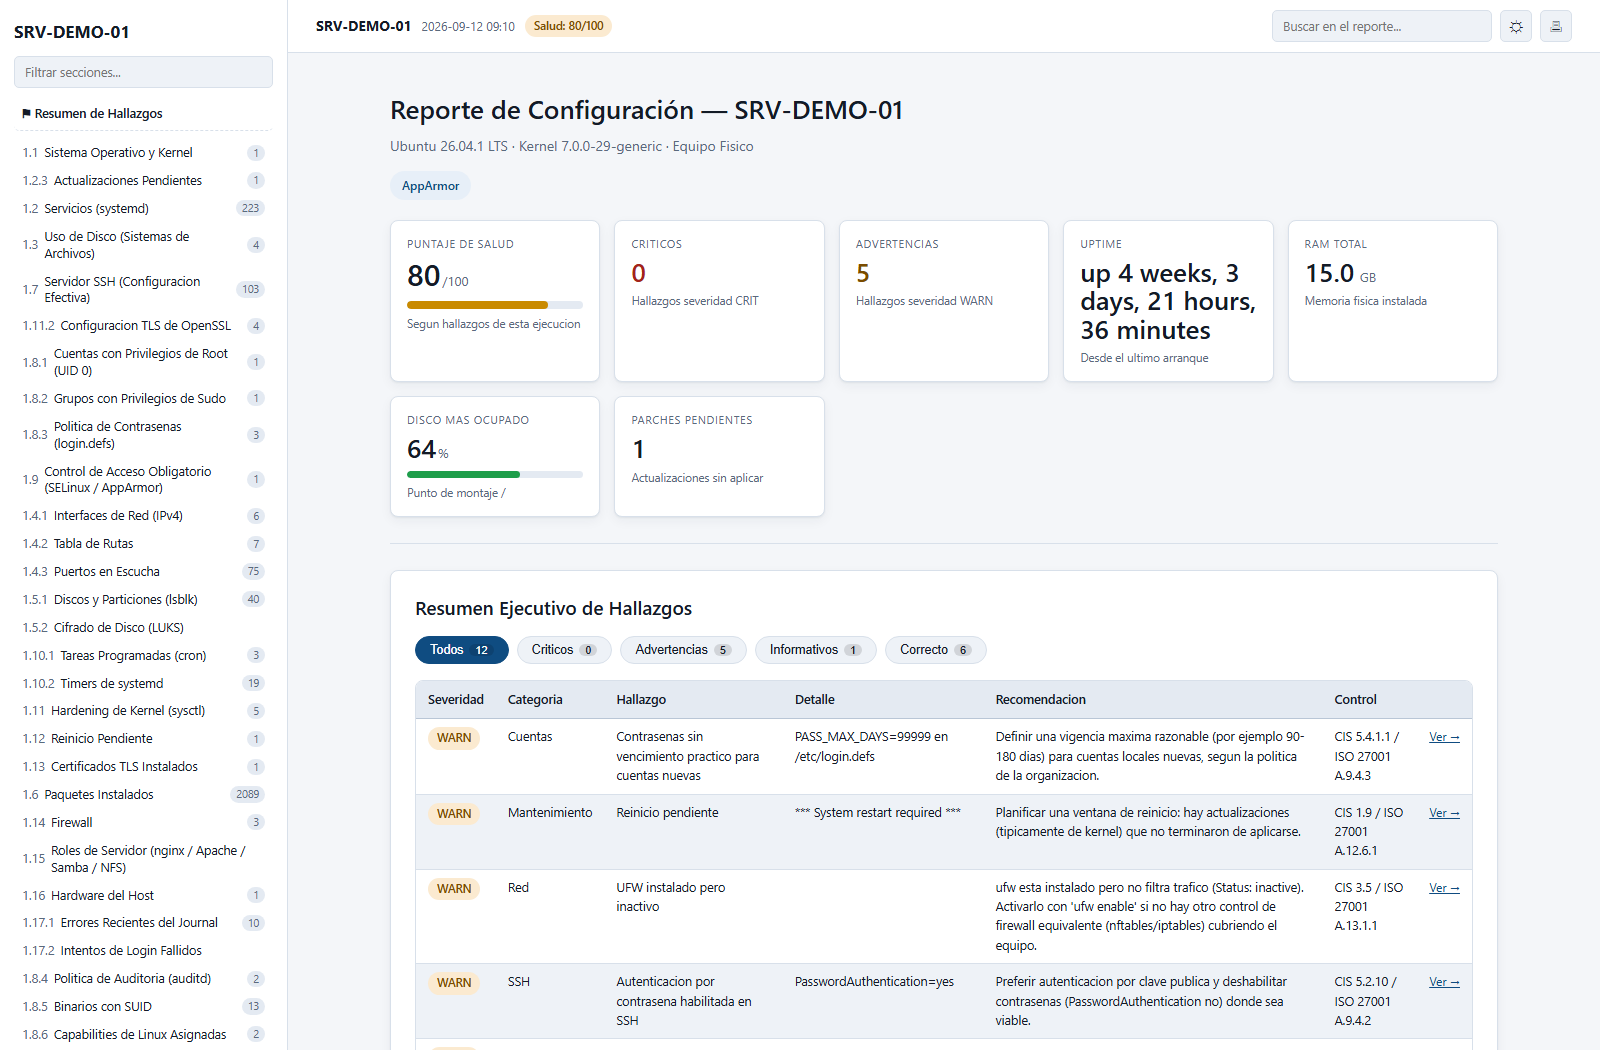Focus the 'Buscar en el reporte' search field
The height and width of the screenshot is (1050, 1600).
(1381, 26)
